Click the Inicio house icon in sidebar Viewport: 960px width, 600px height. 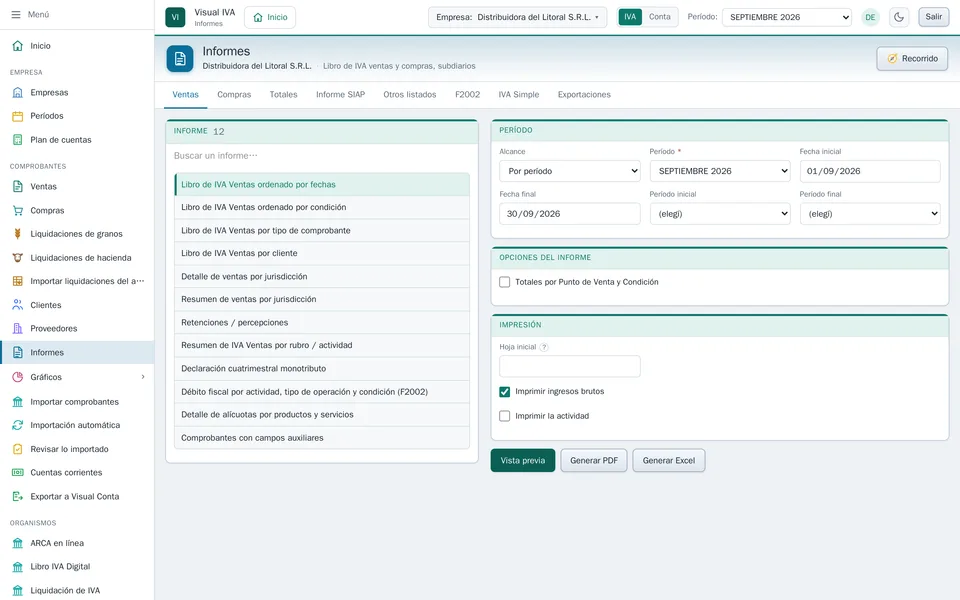[18, 46]
